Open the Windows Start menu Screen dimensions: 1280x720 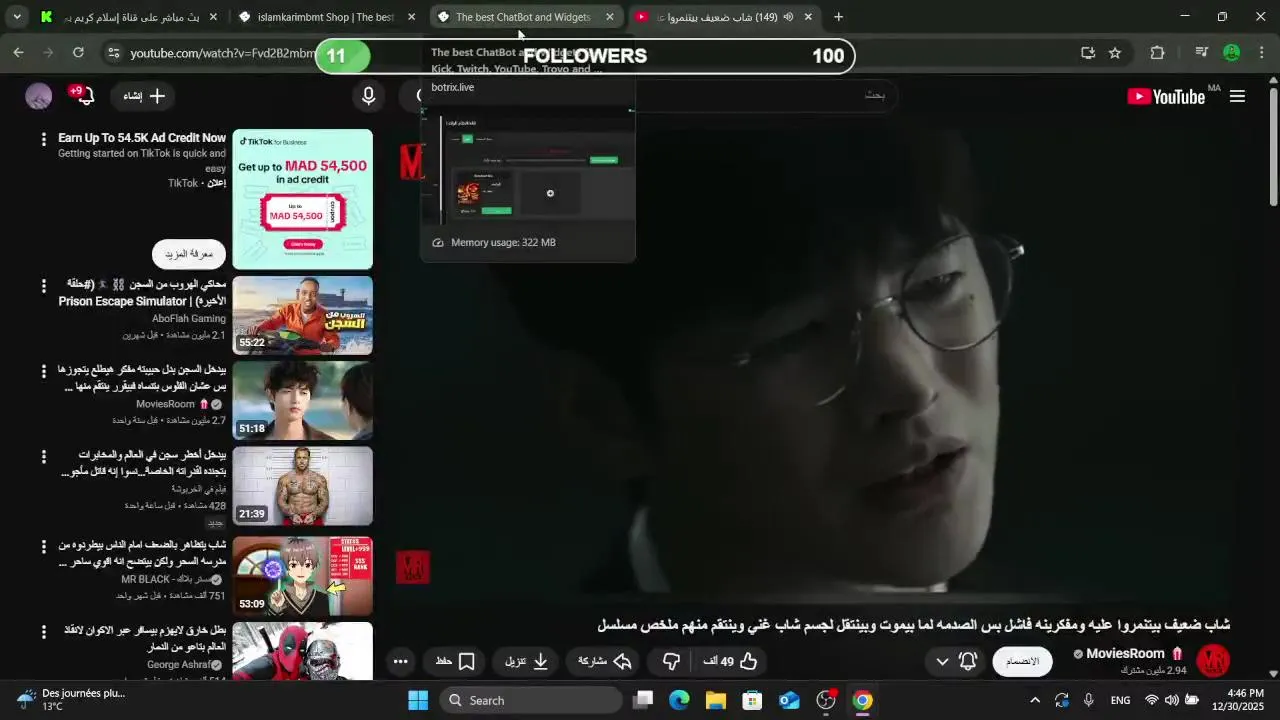coord(418,700)
